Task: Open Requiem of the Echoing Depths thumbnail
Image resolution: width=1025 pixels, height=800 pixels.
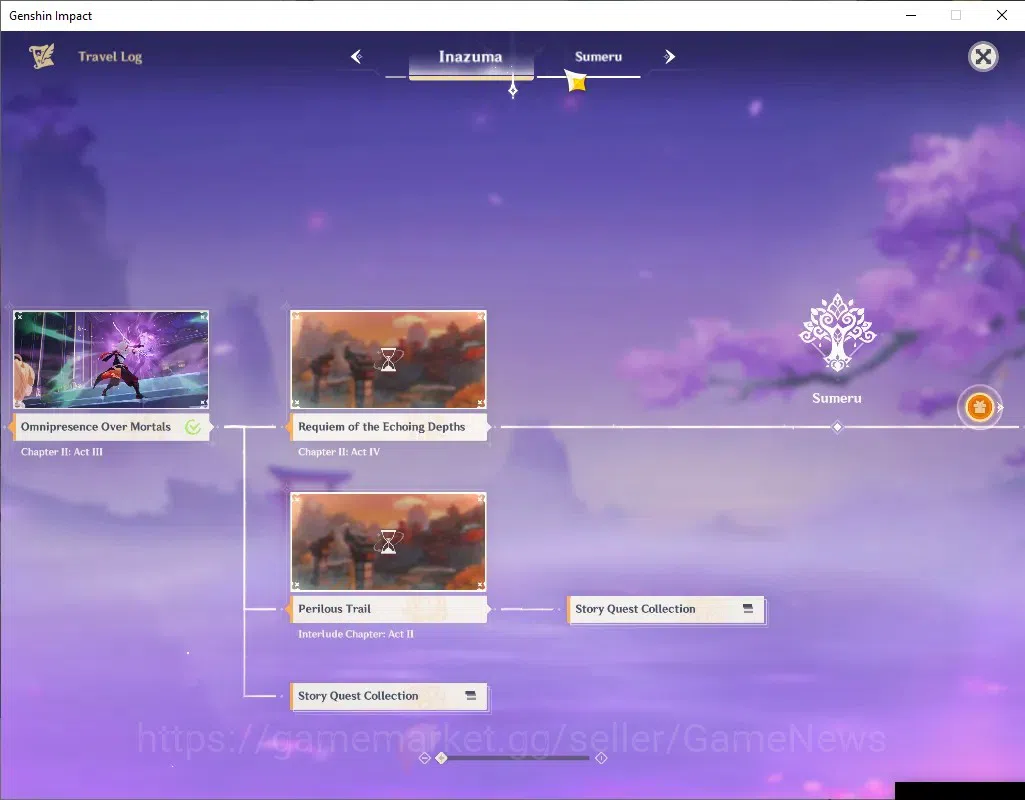Action: (388, 359)
